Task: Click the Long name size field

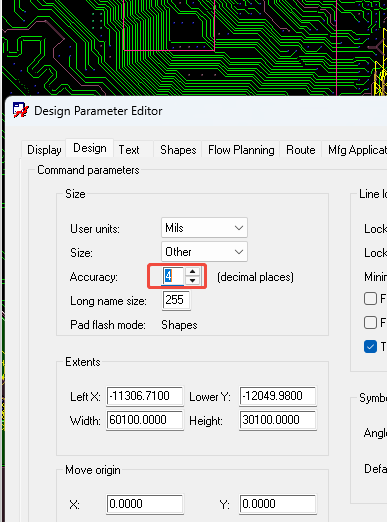Action: point(176,300)
